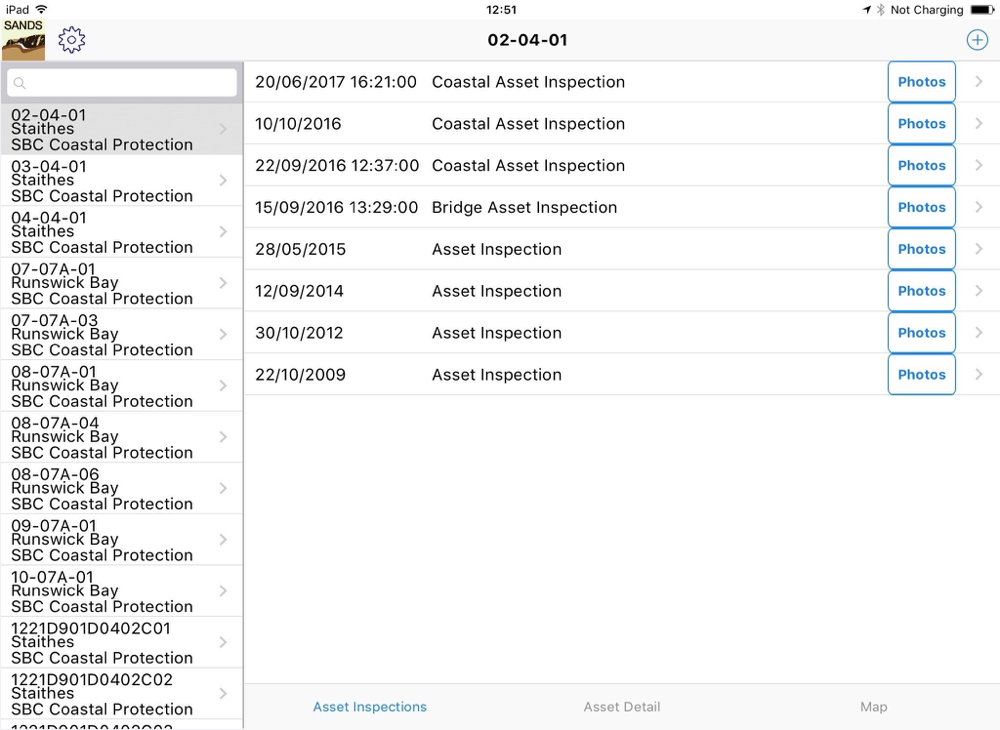Select asset 08-07A-06 Runswick Bay
Viewport: 1000px width, 730px height.
(122, 489)
